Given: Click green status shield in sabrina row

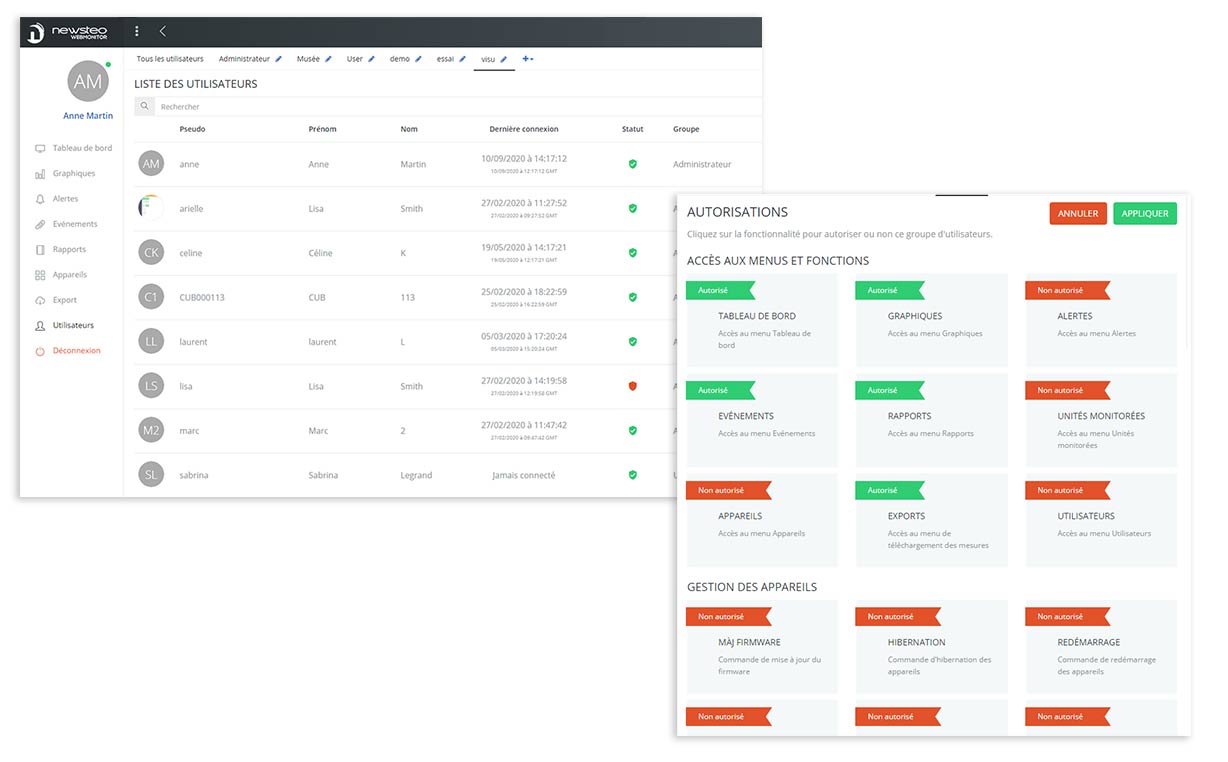Looking at the screenshot, I should pos(632,475).
